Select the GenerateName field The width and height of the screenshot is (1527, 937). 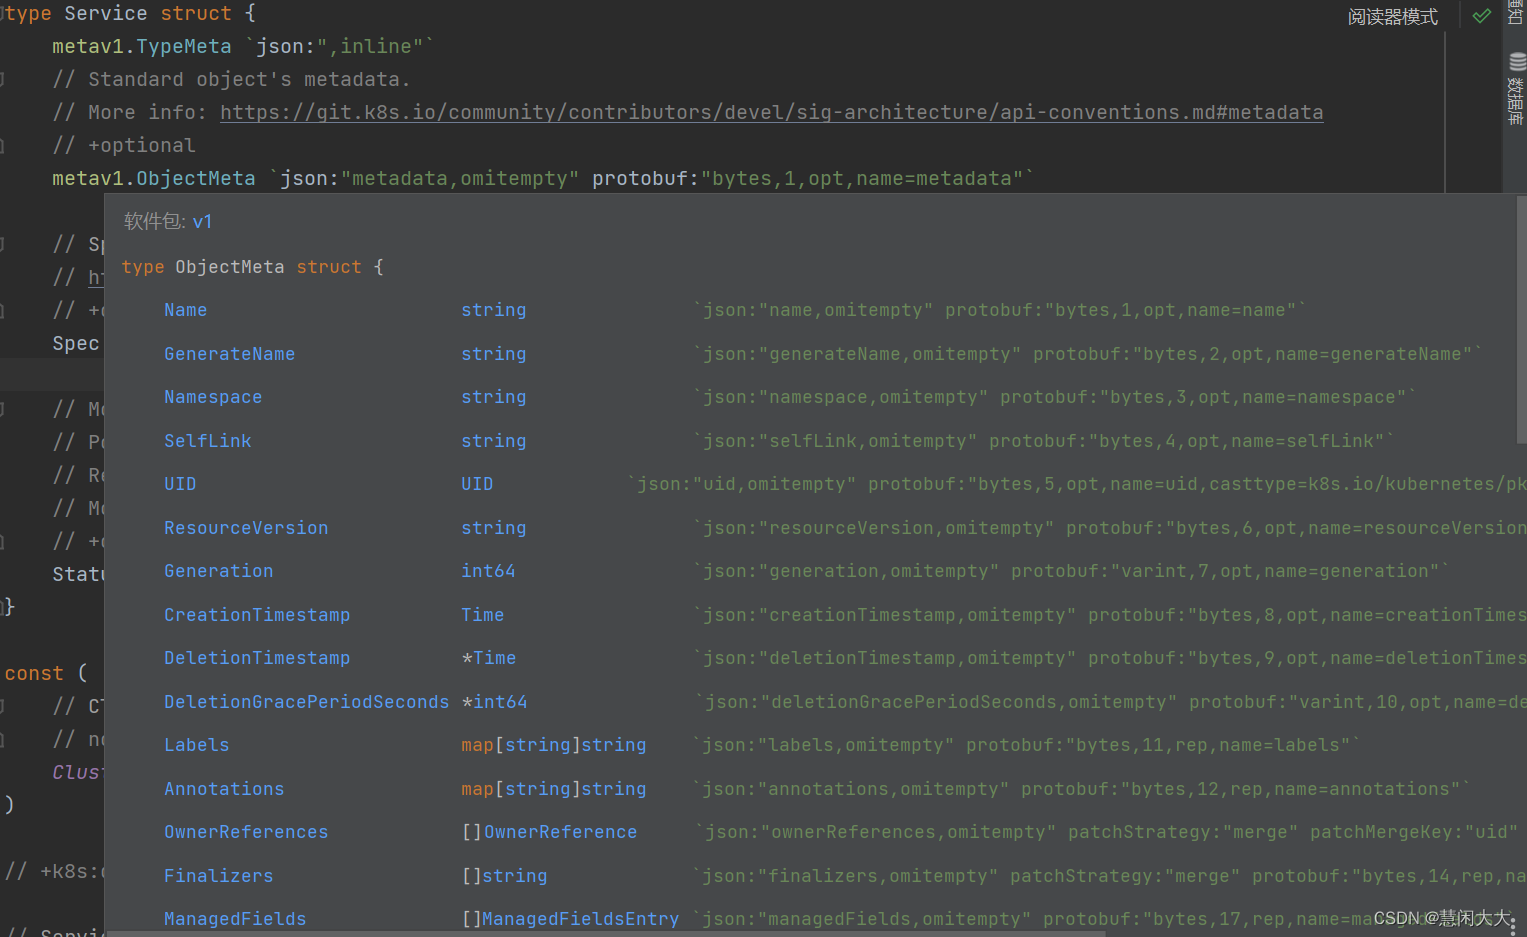point(229,354)
